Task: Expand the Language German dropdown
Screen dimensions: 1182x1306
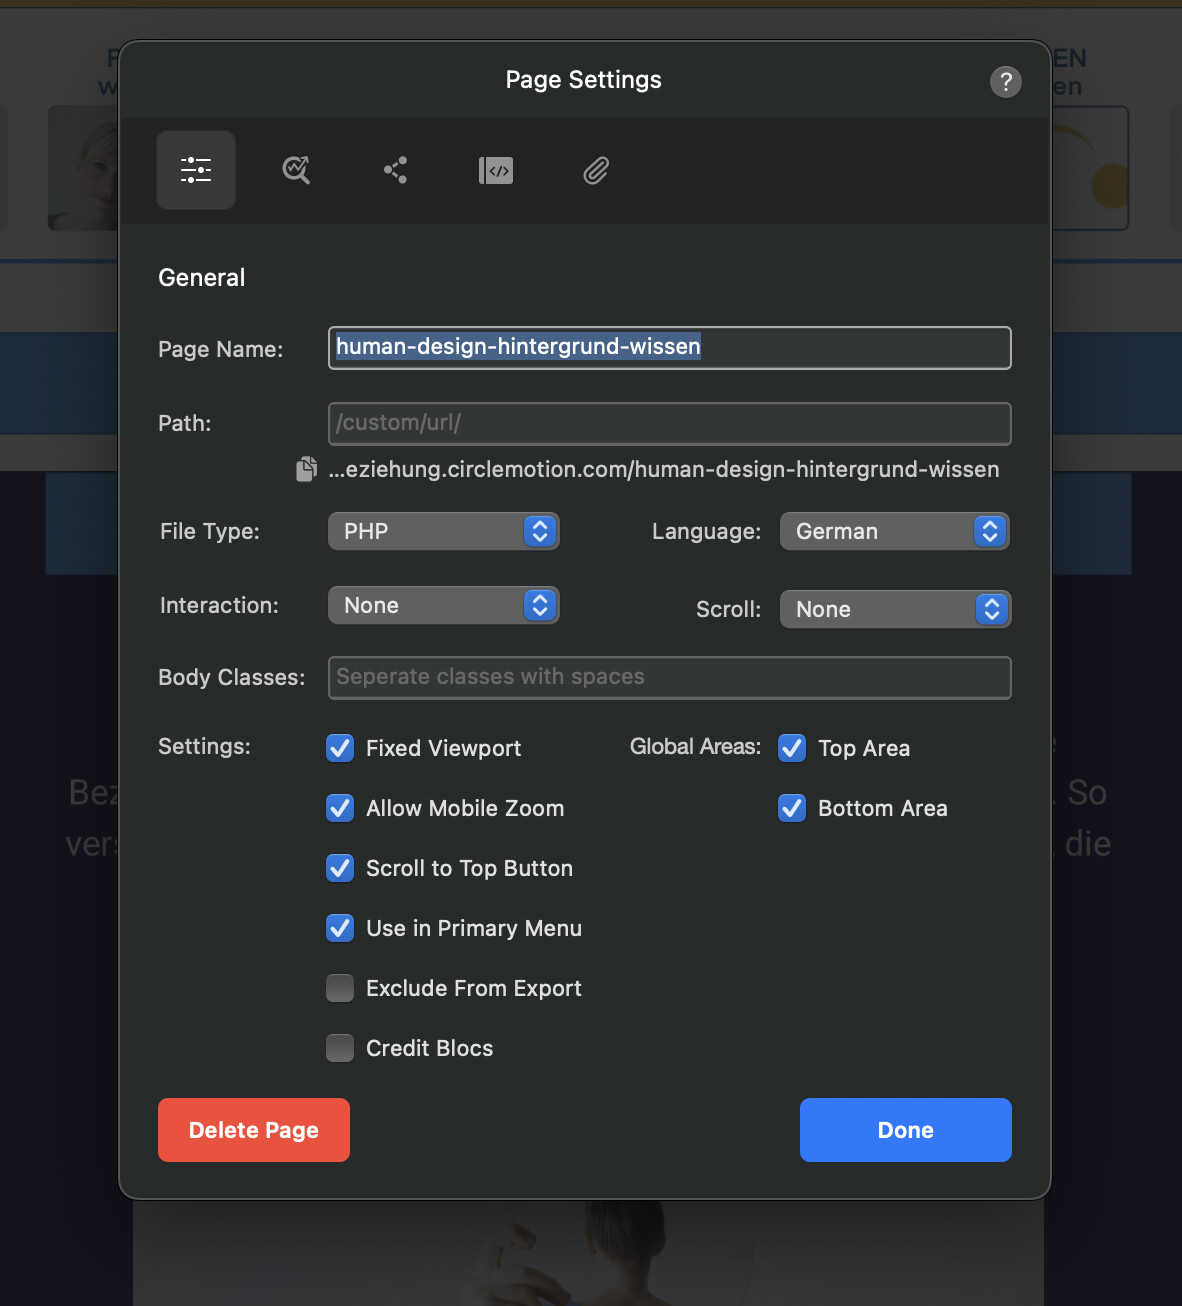Action: (894, 531)
